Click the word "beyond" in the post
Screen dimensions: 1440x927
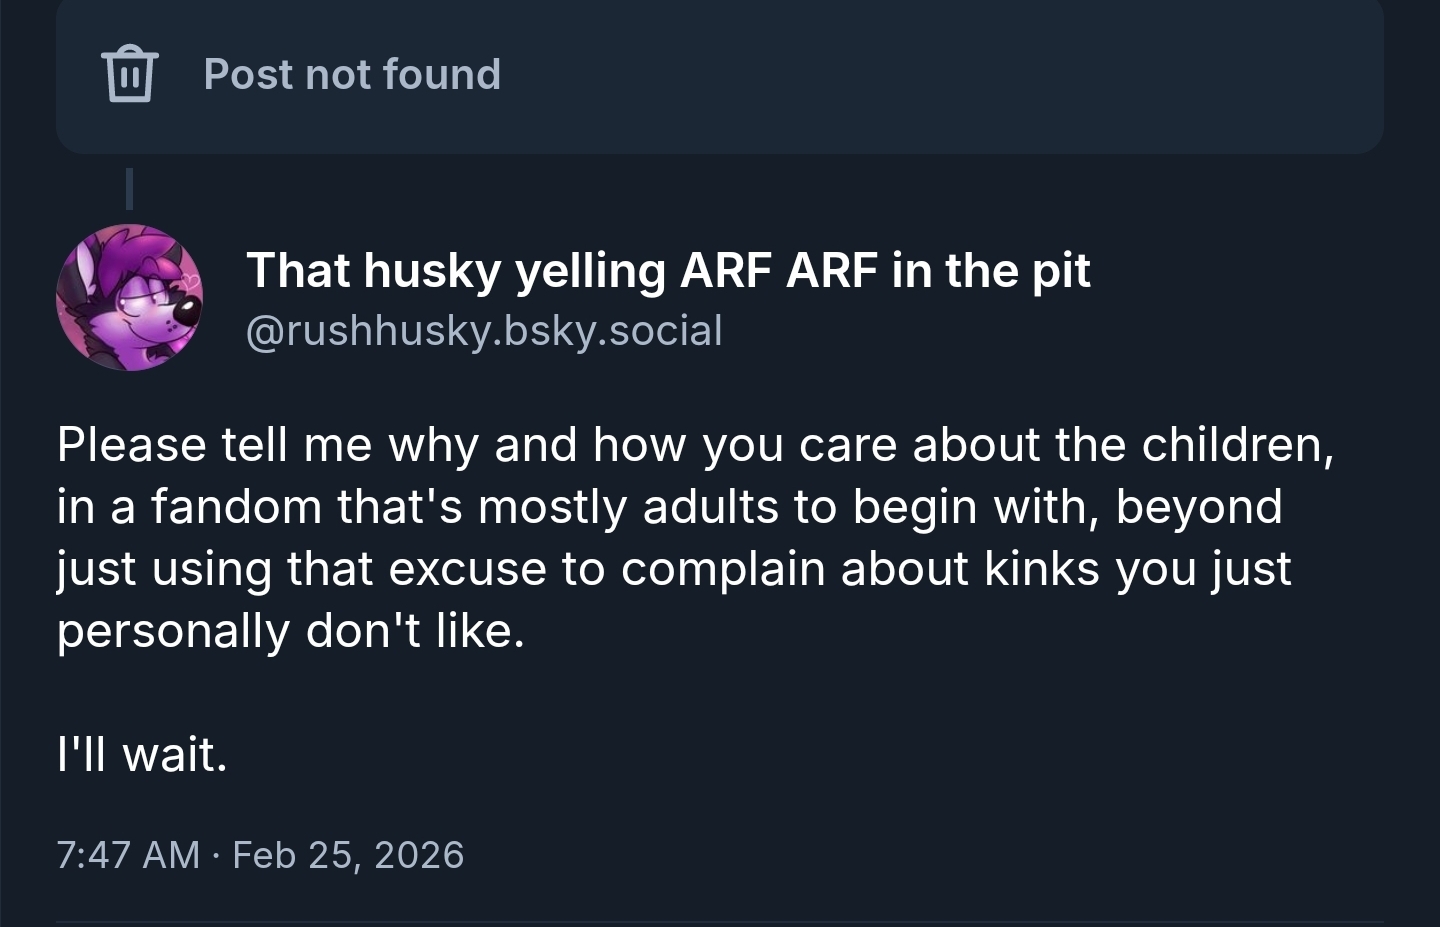pyautogui.click(x=1198, y=507)
